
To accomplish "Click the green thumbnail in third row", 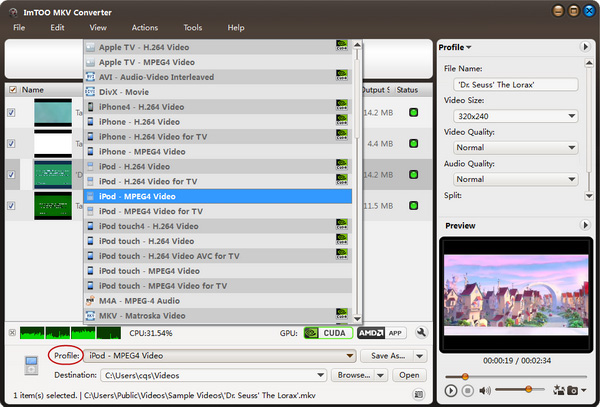I will pos(53,174).
